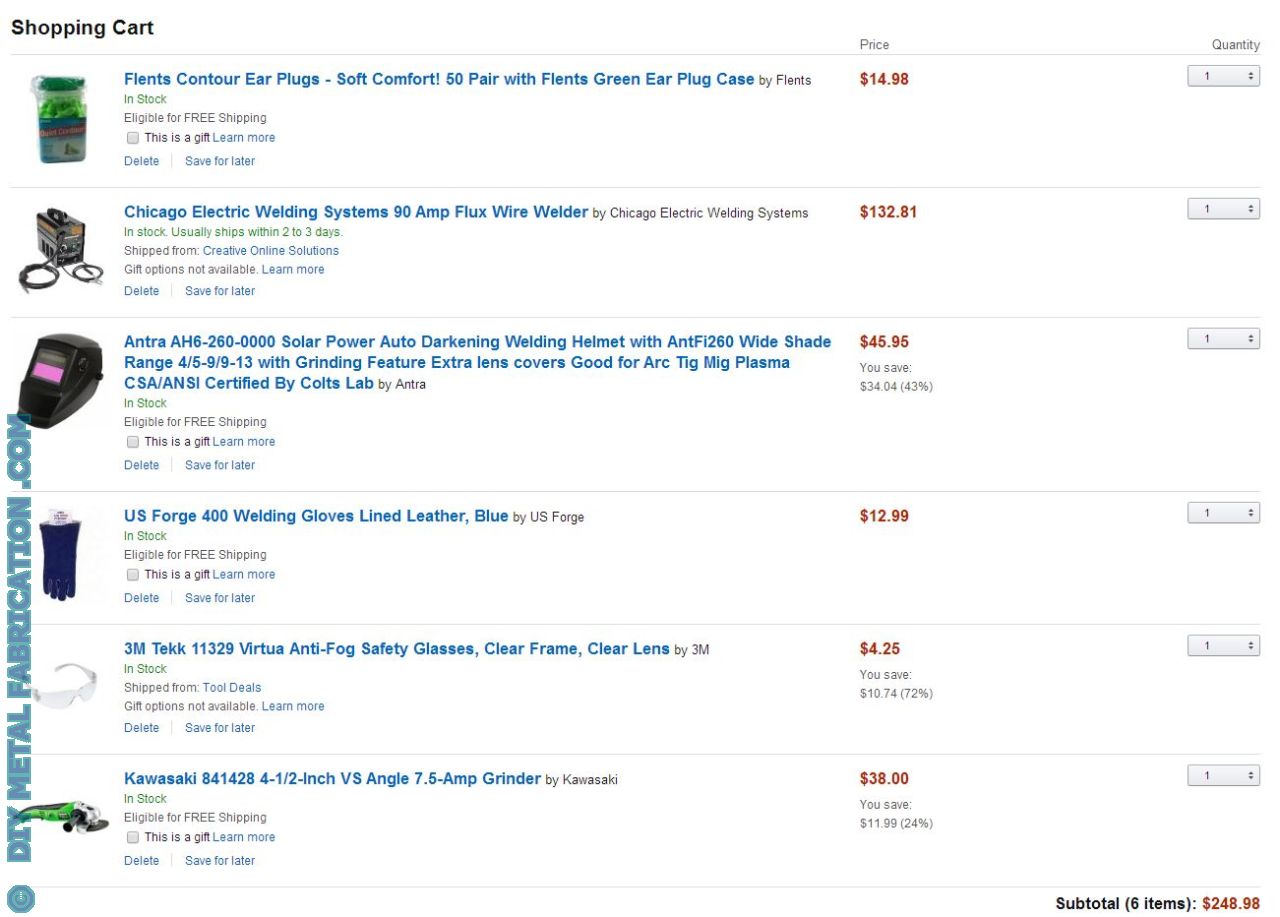
Task: Click the $14.98 ear plugs price
Action: [884, 79]
